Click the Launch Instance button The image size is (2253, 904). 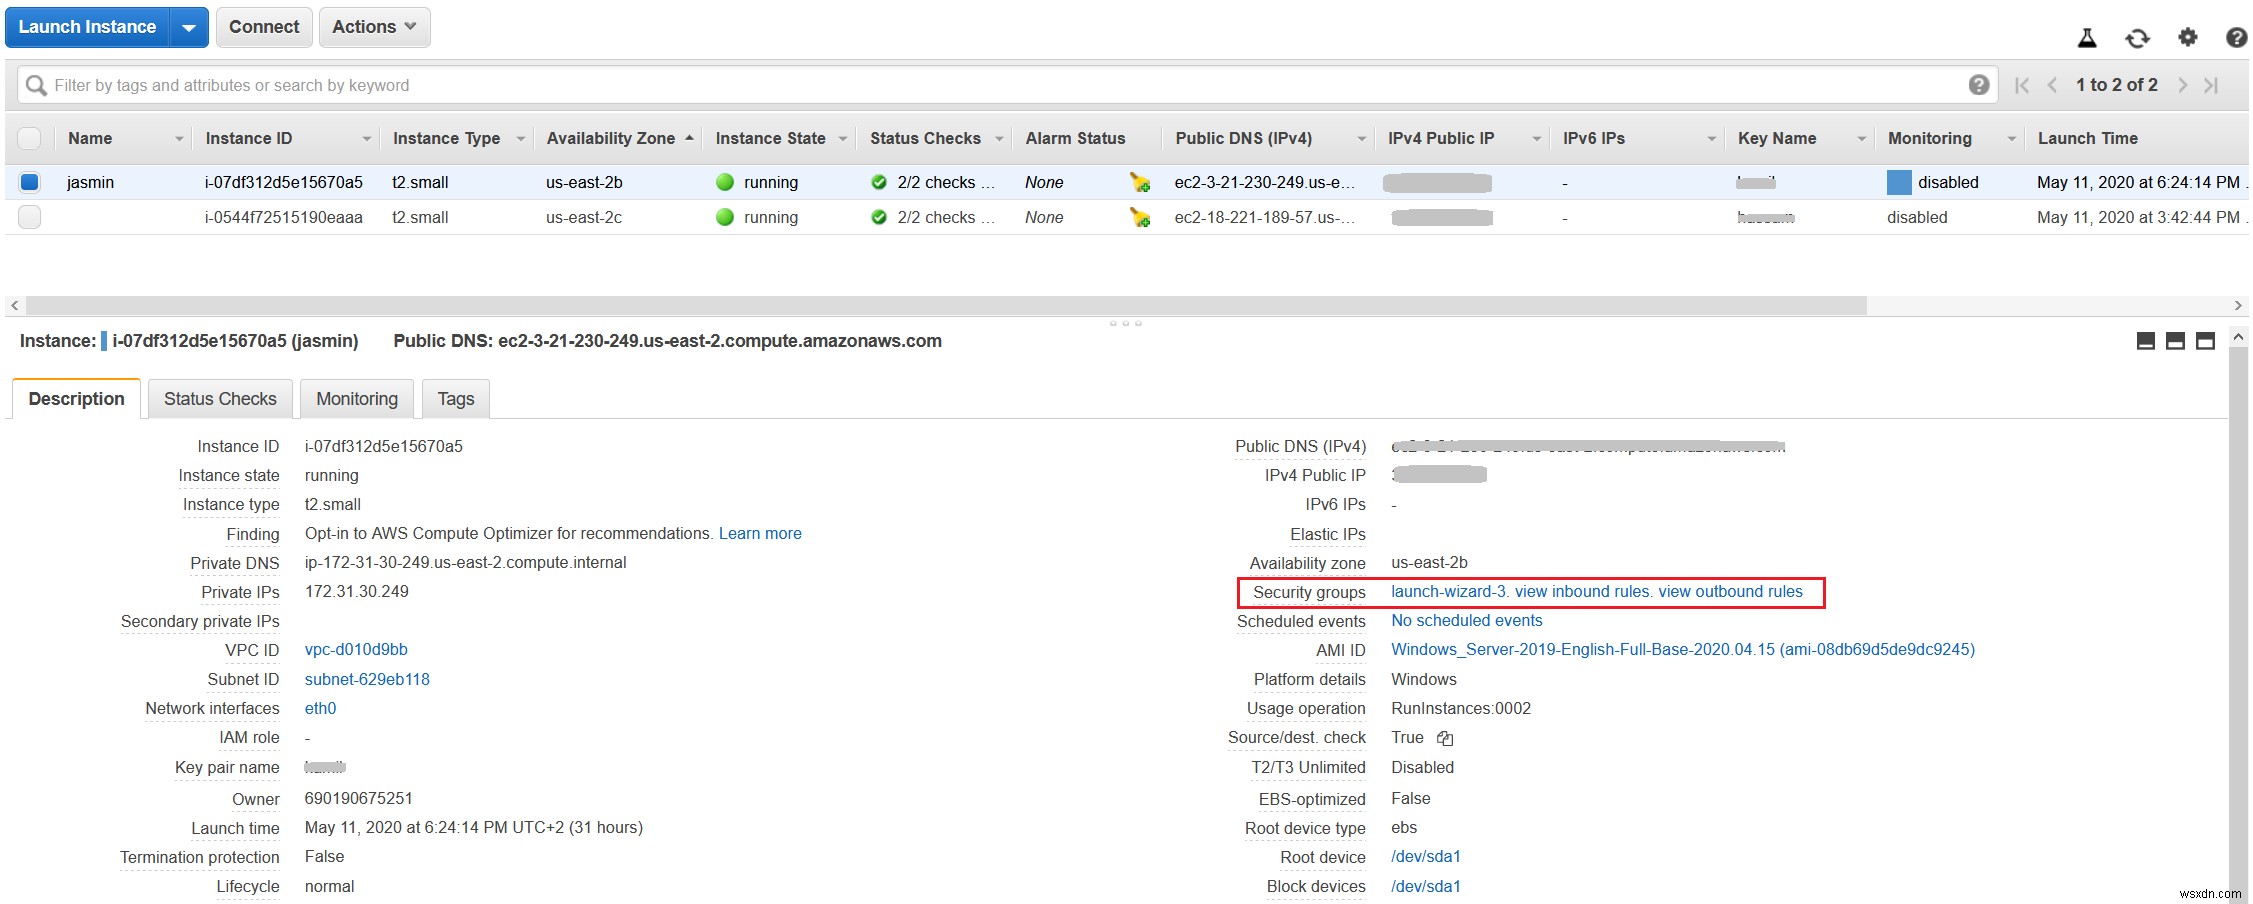click(x=87, y=27)
